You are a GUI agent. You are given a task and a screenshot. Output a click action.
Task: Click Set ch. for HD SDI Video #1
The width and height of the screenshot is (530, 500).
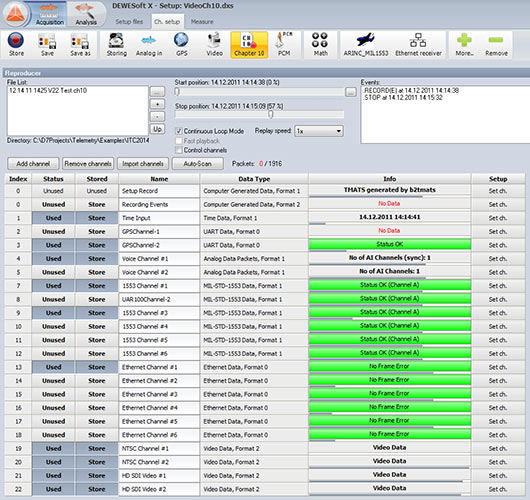tap(498, 475)
